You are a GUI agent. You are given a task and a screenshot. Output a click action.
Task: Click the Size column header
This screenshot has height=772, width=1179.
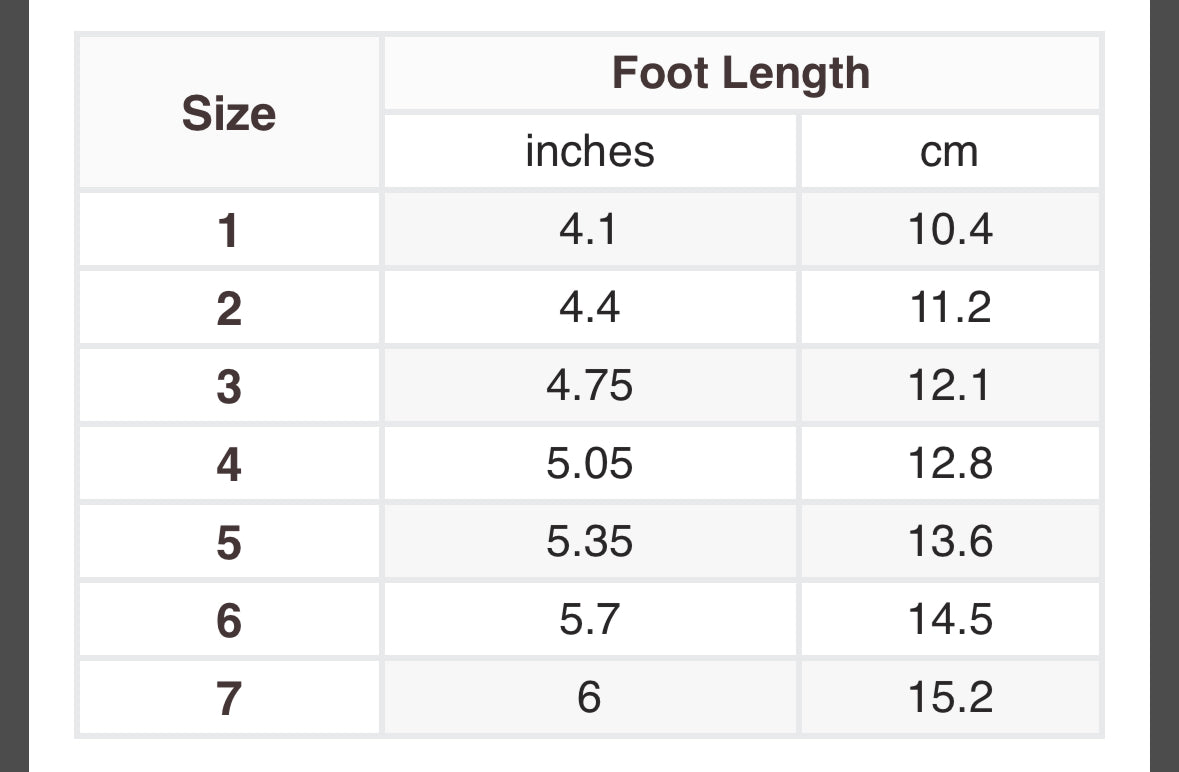pyautogui.click(x=229, y=112)
